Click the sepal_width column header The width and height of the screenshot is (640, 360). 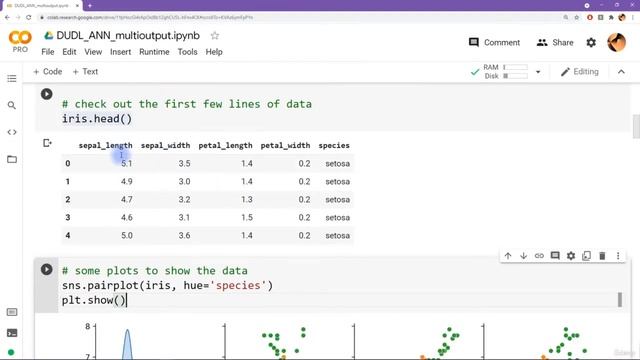pos(165,145)
